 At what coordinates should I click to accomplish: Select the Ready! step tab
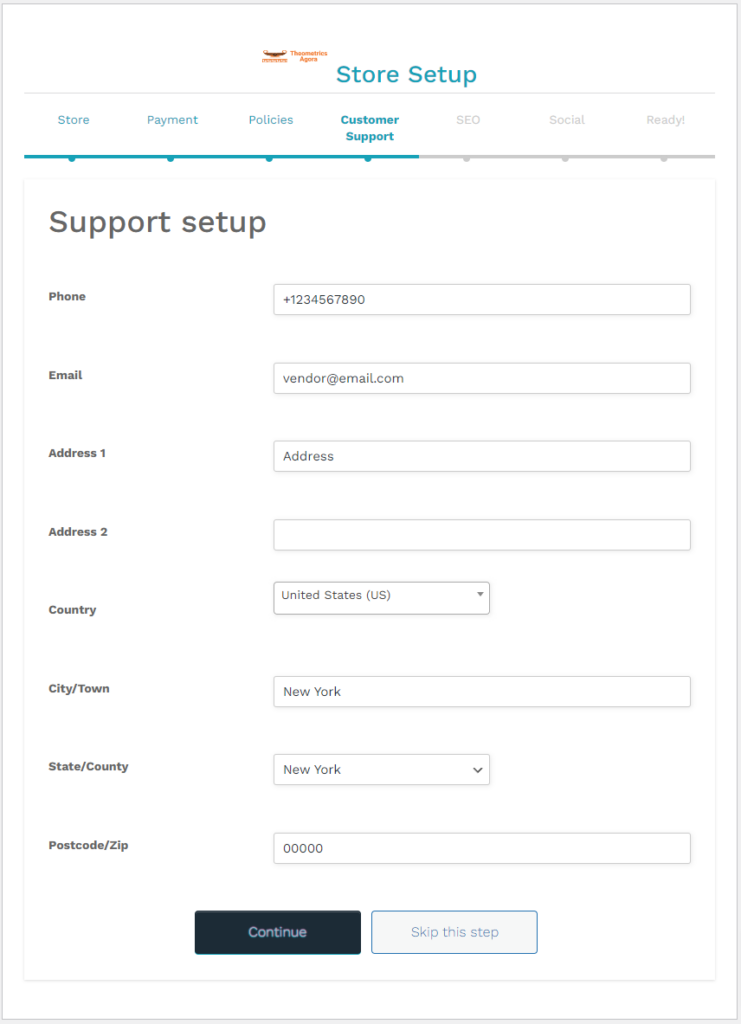(665, 120)
